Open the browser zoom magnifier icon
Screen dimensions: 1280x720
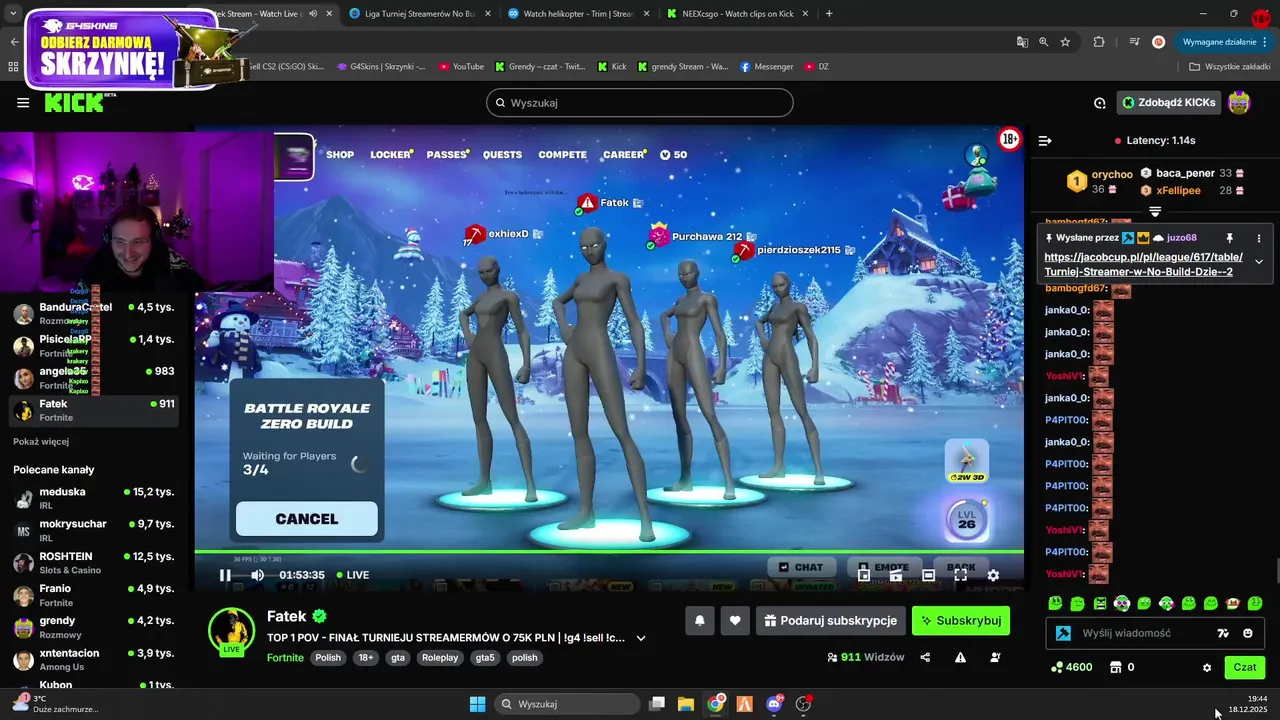tap(1043, 42)
